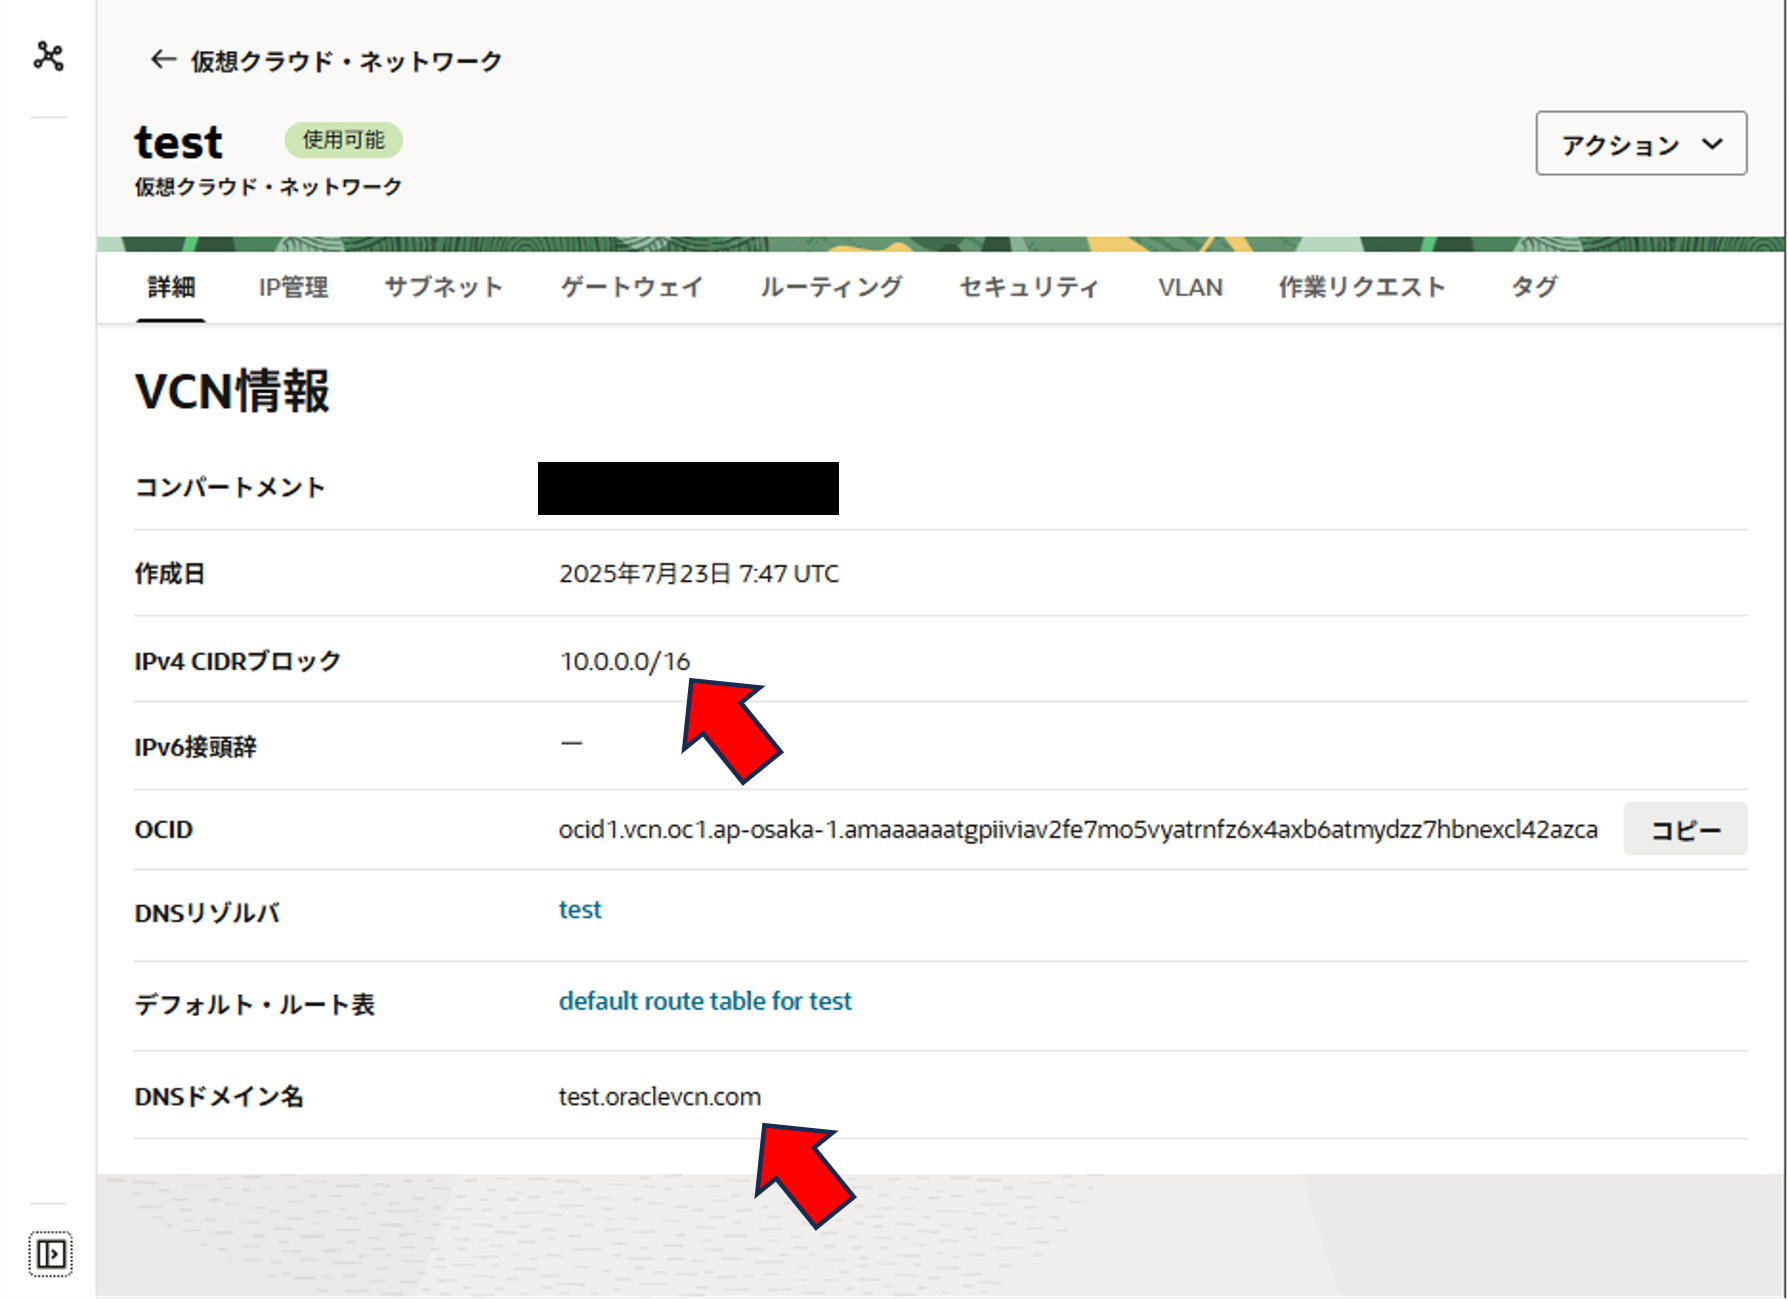1788x1300 pixels.
Task: Click the back arrow icon
Action: [x=163, y=60]
